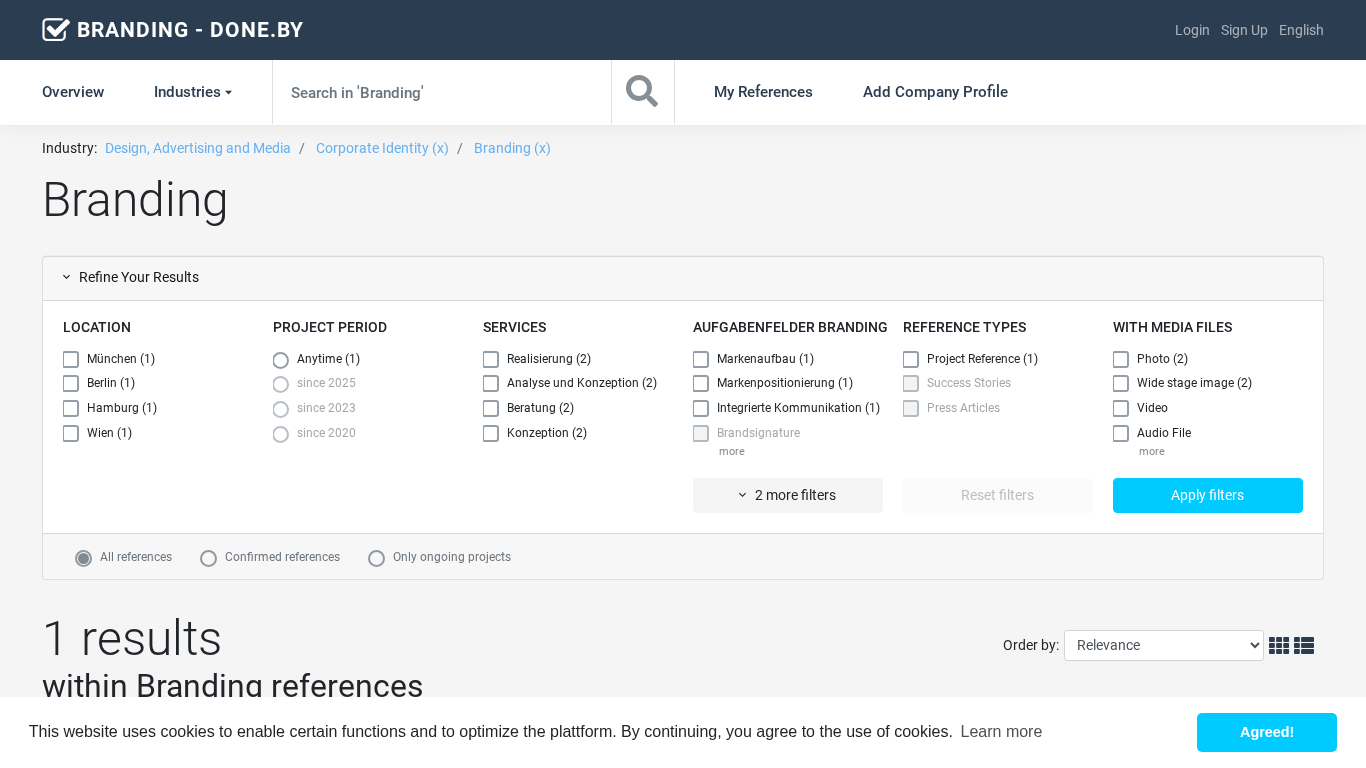The image size is (1366, 768).
Task: Select Only ongoing projects radio button
Action: (x=377, y=558)
